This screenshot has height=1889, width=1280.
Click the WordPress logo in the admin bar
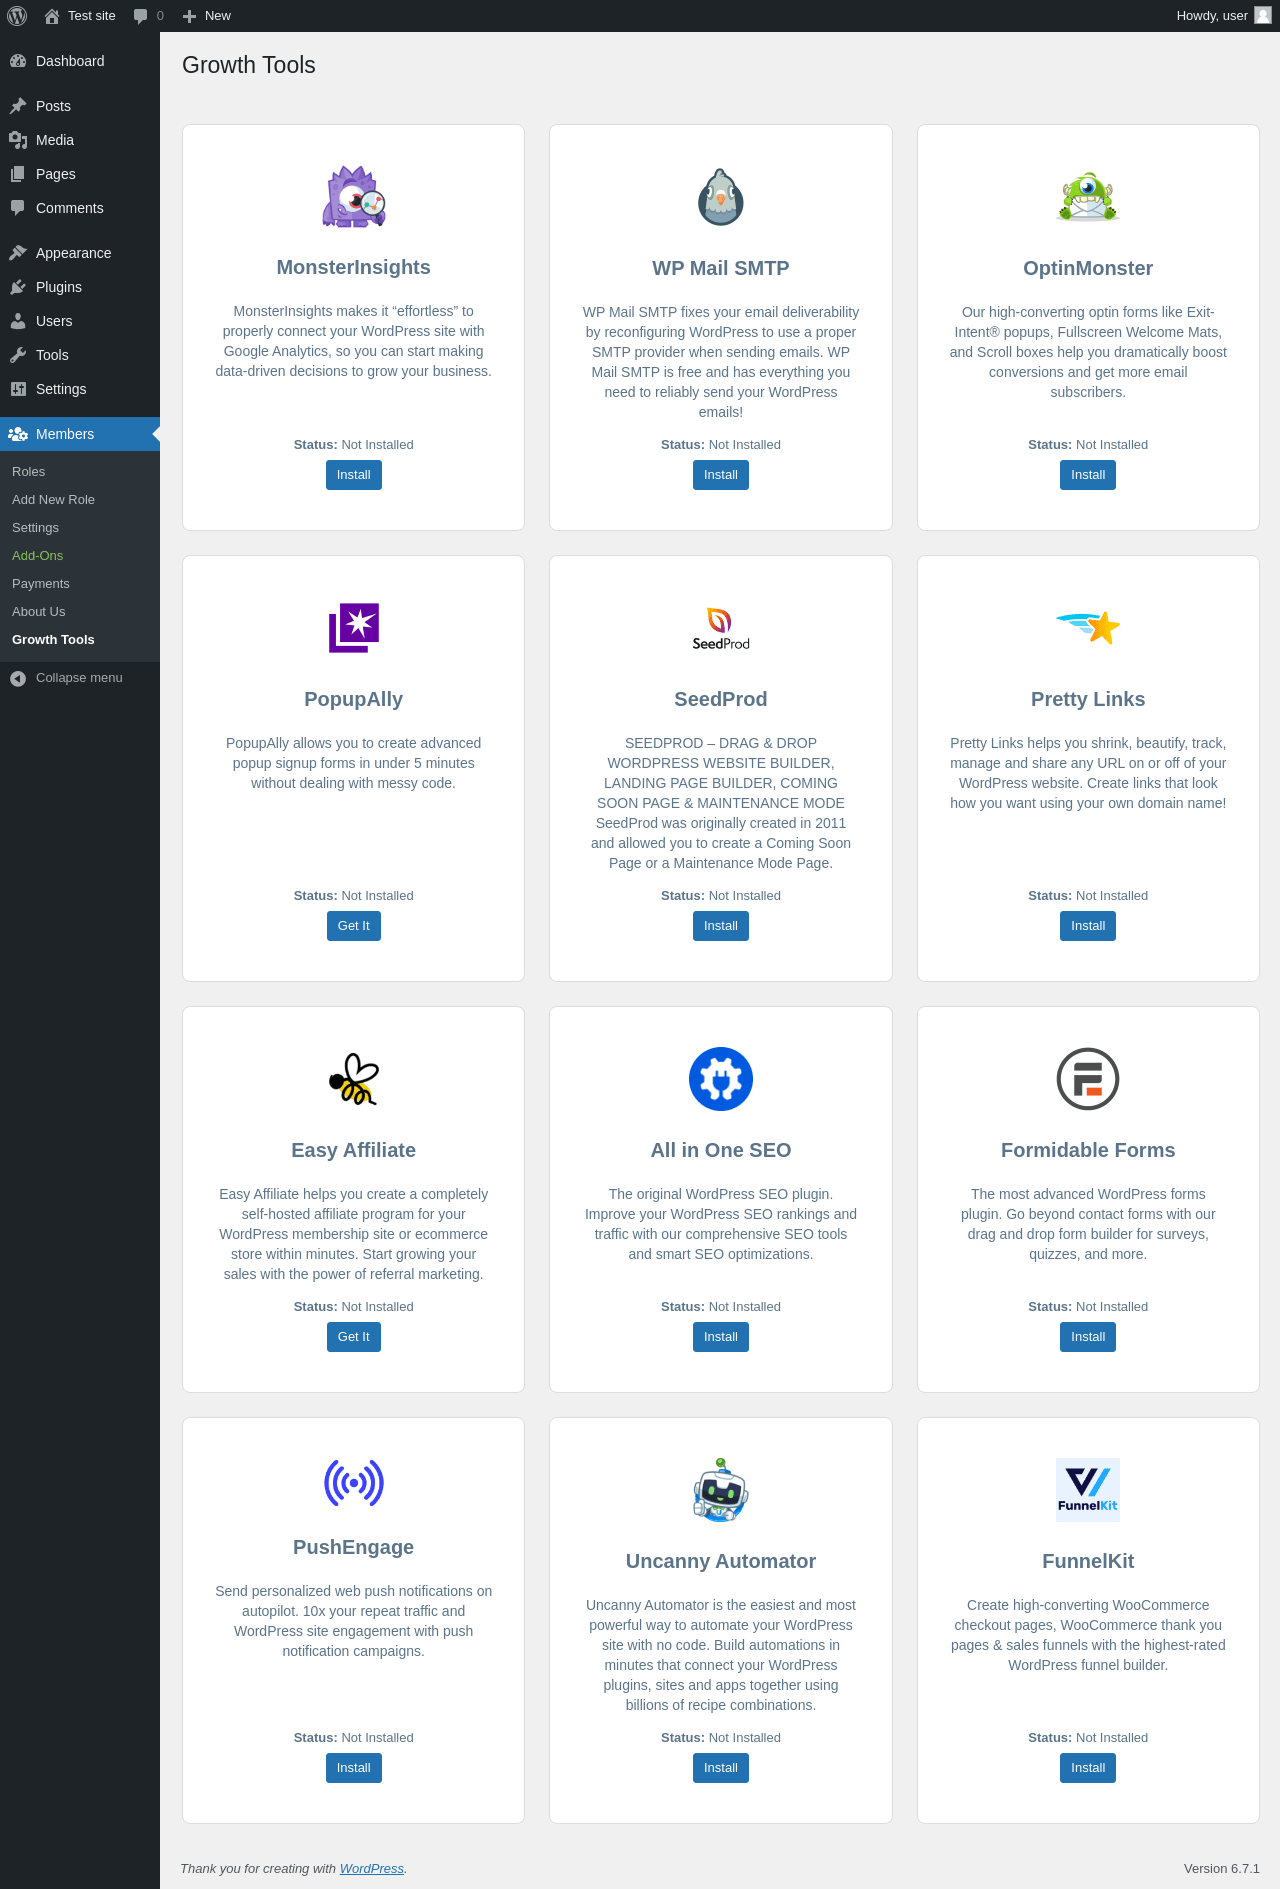[x=17, y=16]
